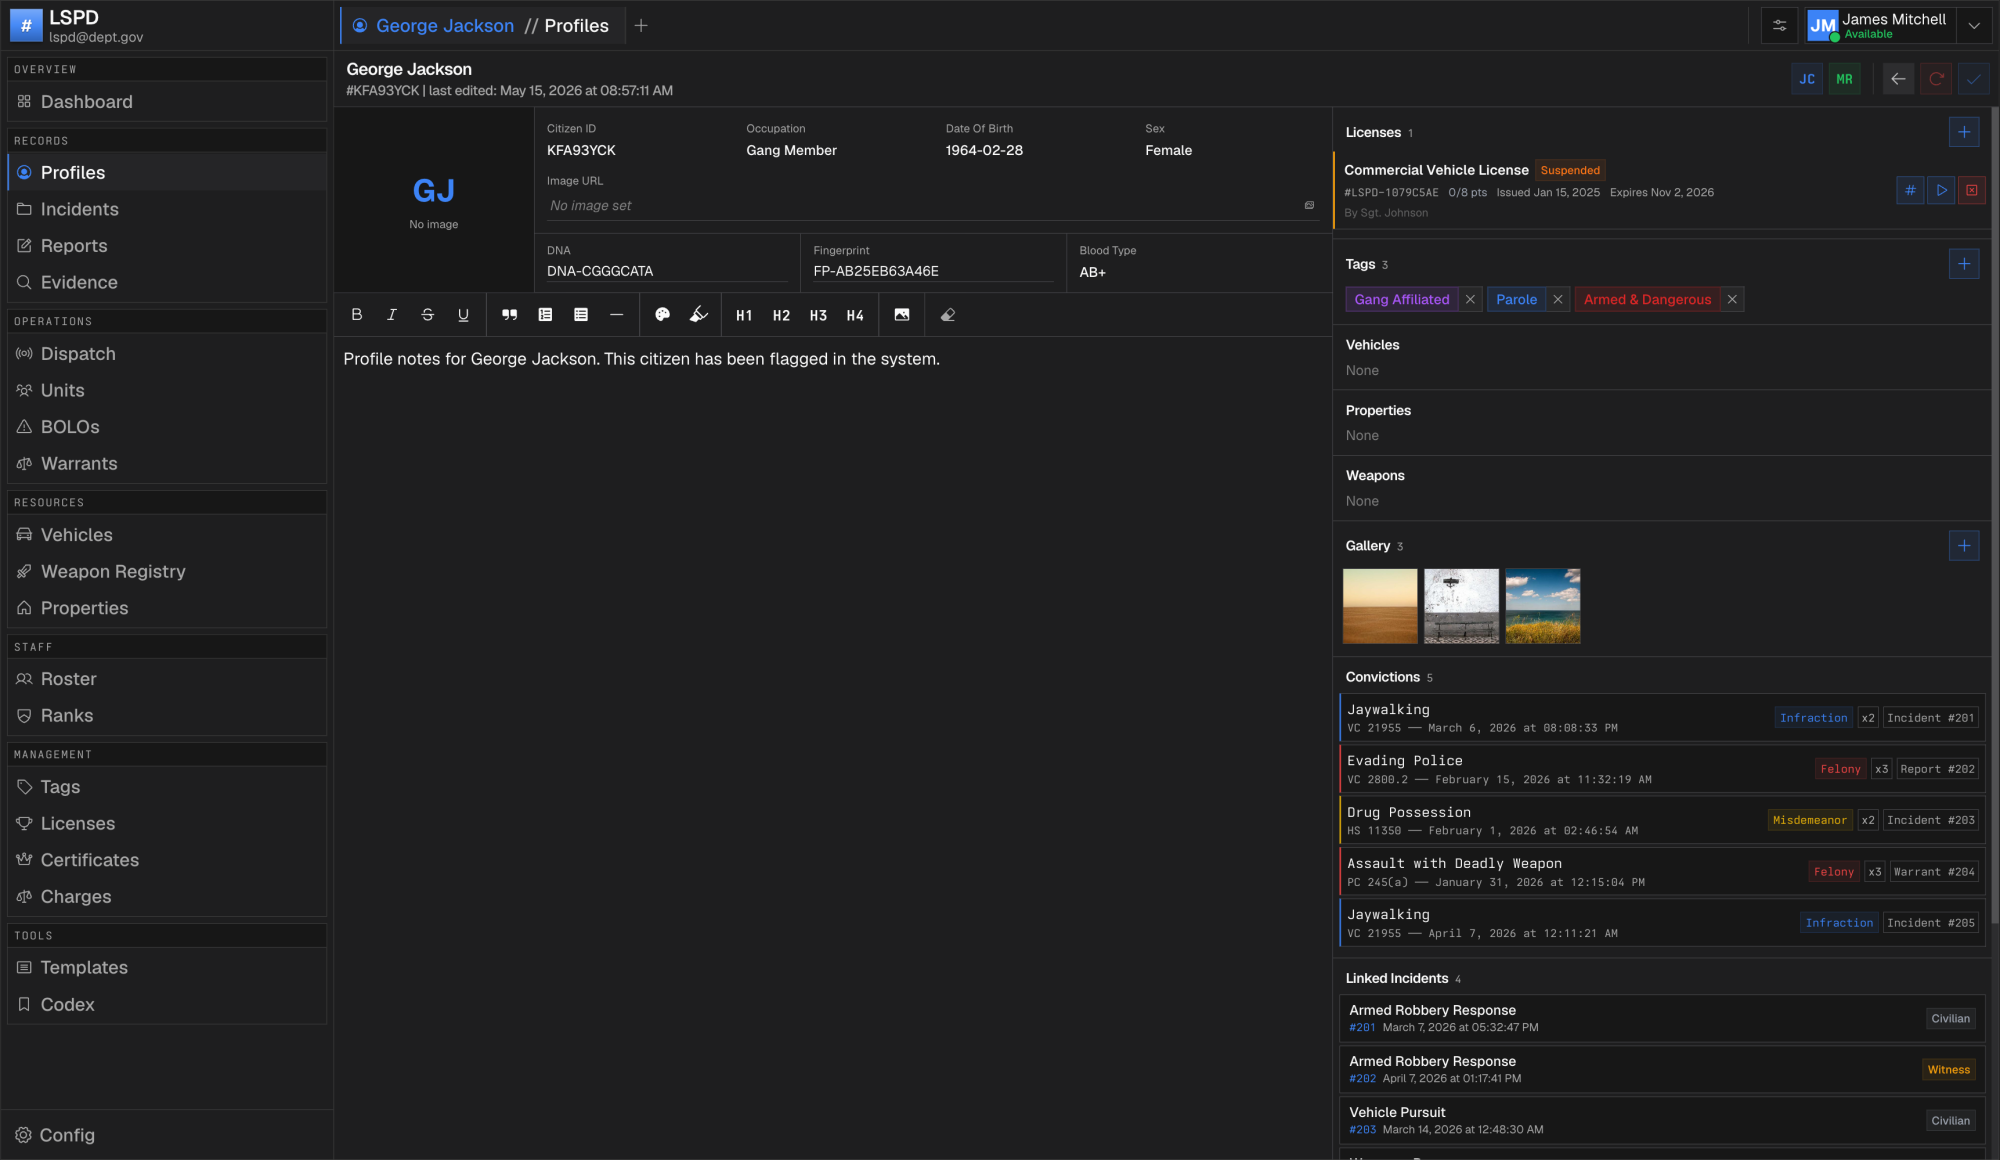
Task: Open the gallery thumbnail showing a seaside
Action: 1543,606
